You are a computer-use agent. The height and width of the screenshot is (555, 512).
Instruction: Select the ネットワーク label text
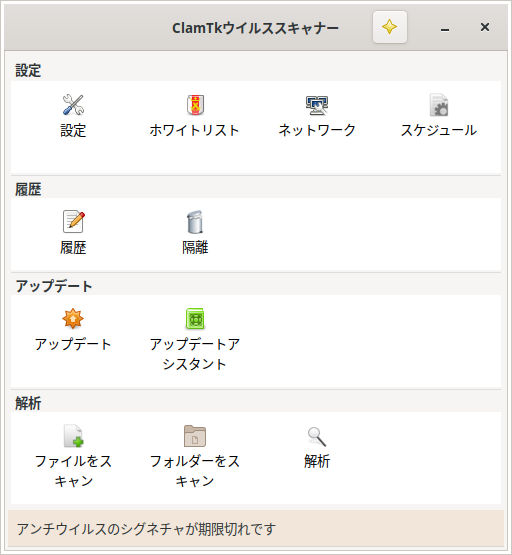pos(317,130)
